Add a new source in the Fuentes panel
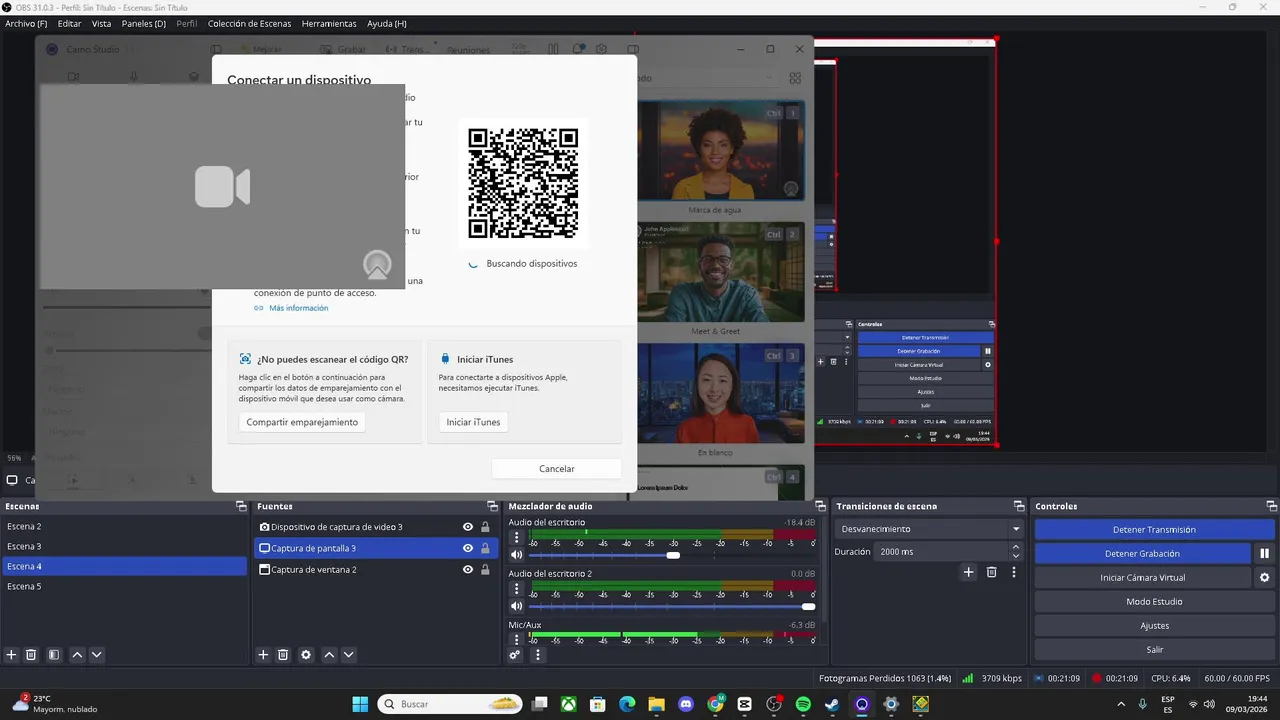This screenshot has height=720, width=1280. 263,655
